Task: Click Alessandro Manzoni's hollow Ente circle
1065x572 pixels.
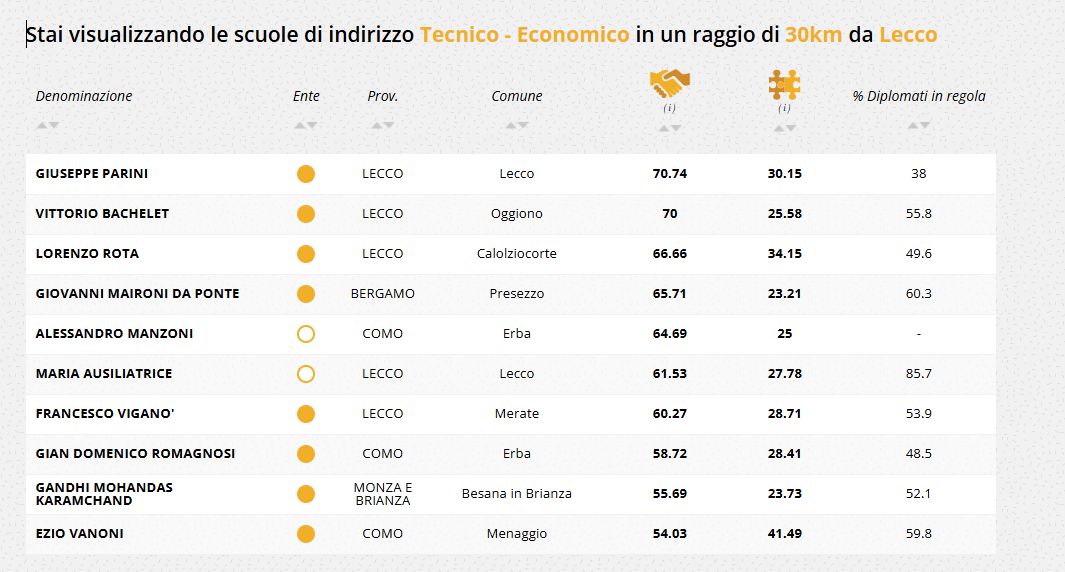Action: (306, 334)
